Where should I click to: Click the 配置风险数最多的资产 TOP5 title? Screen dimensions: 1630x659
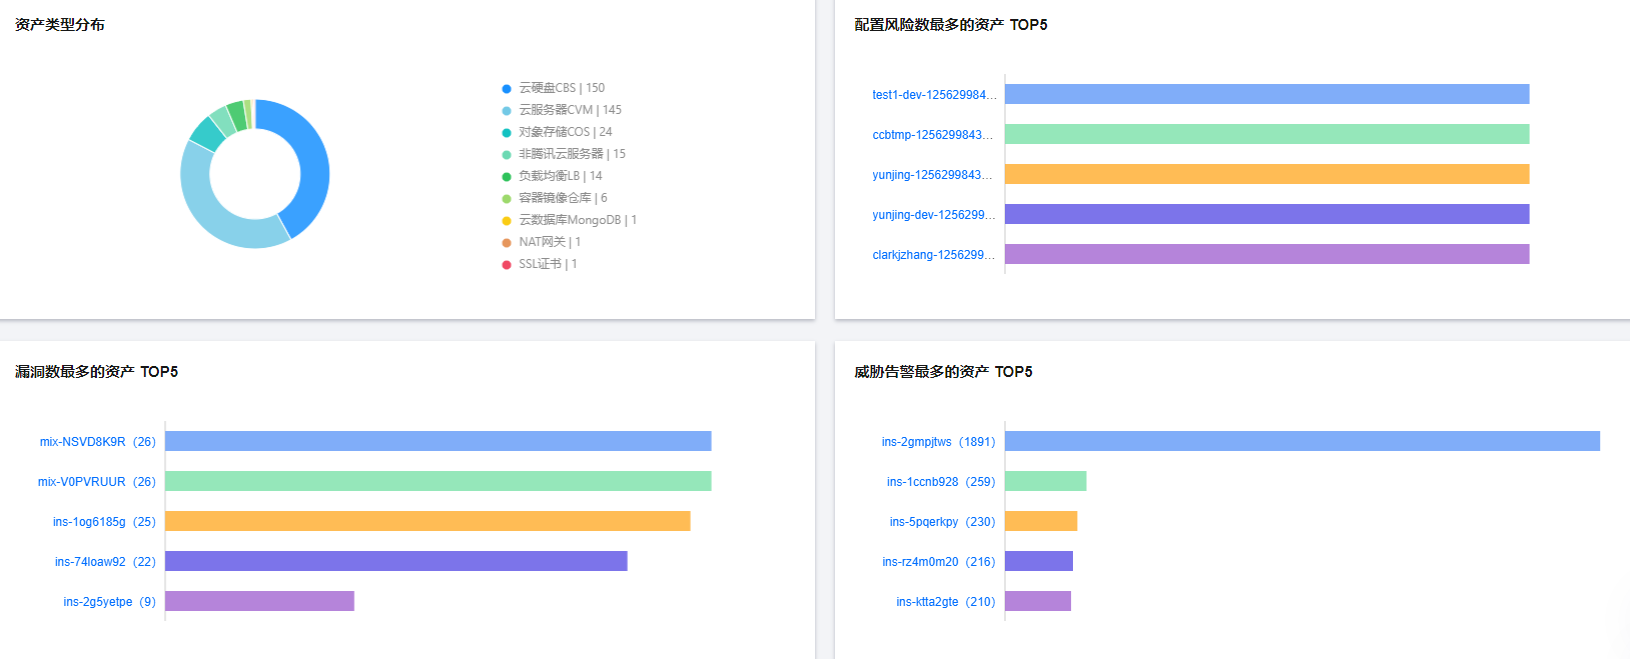point(951,25)
